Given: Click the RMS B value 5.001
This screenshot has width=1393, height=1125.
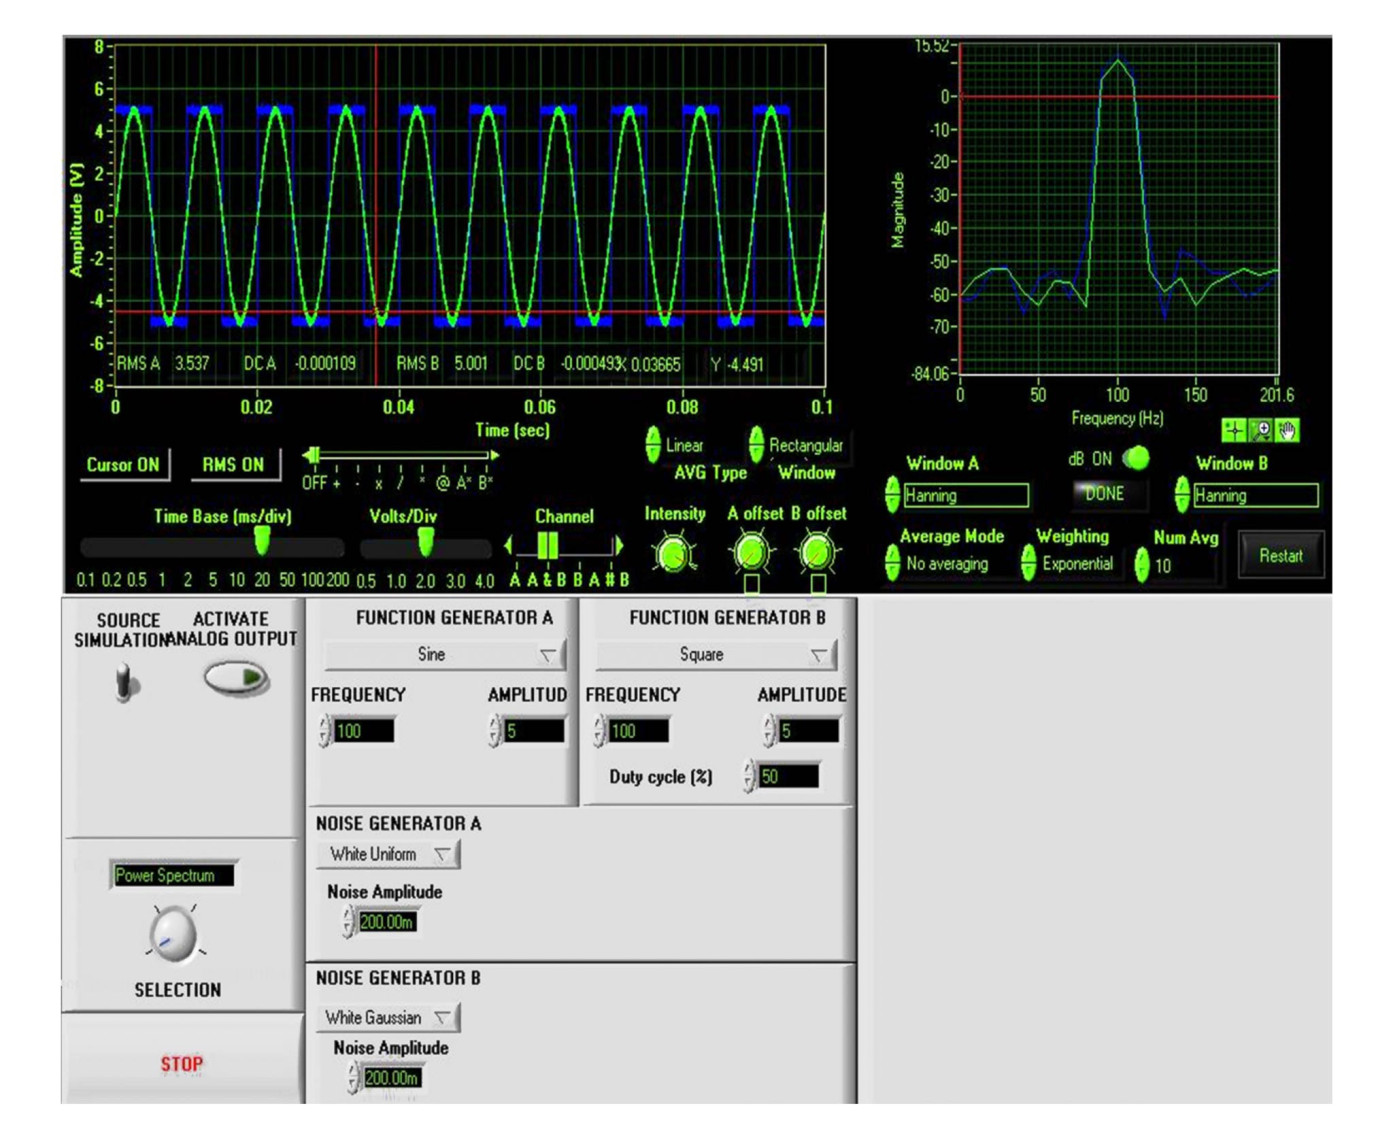Looking at the screenshot, I should pyautogui.click(x=470, y=363).
